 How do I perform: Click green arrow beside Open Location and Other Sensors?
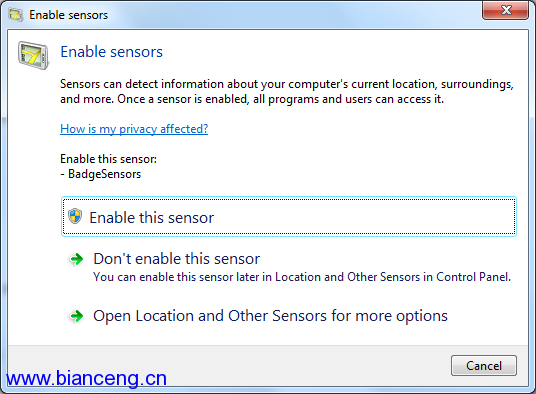click(77, 316)
